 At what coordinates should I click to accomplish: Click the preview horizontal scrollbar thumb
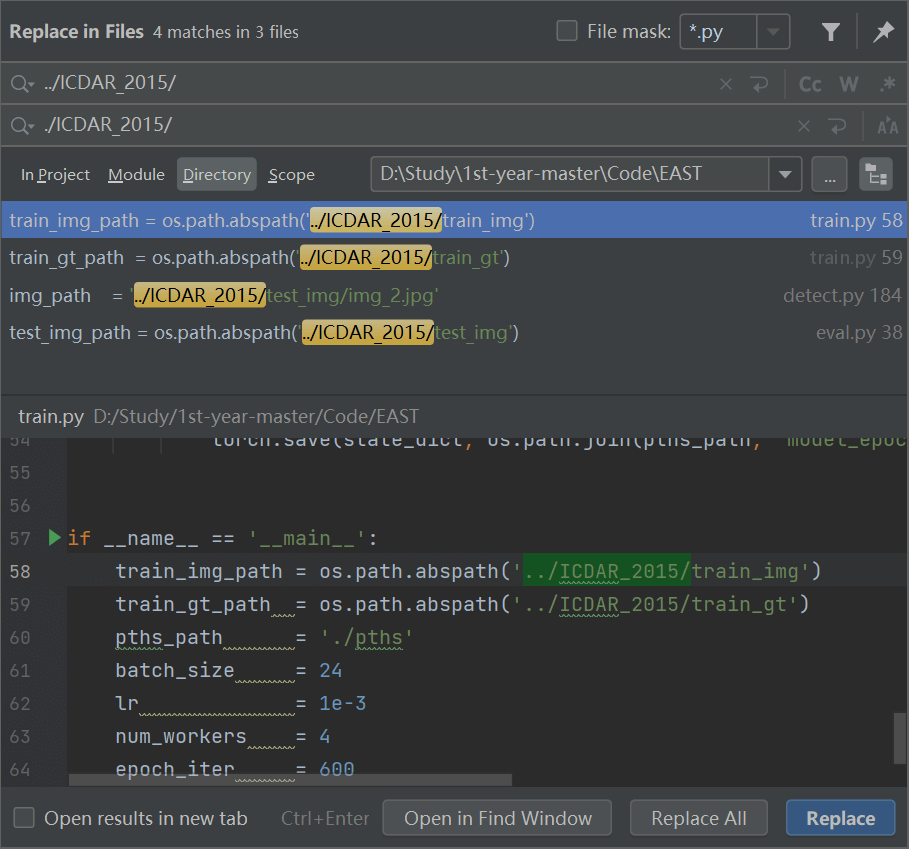click(x=290, y=780)
